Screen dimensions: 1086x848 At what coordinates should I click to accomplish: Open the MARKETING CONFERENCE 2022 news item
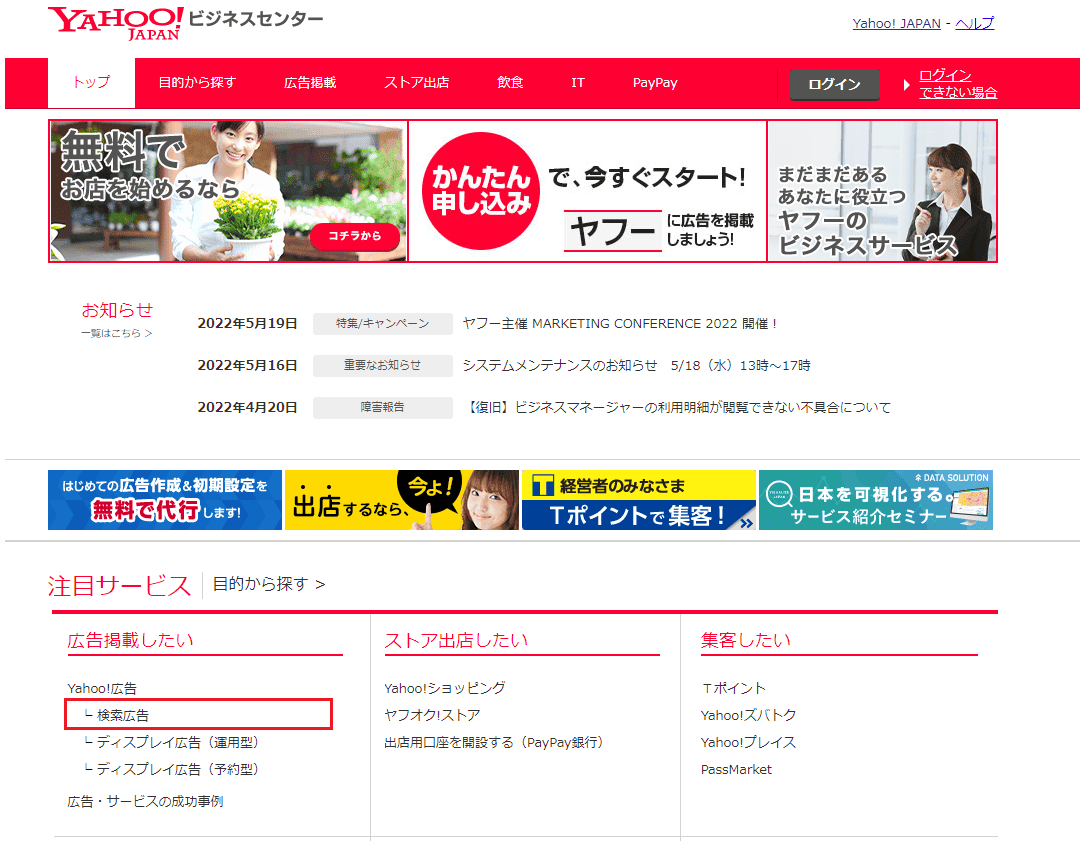(x=619, y=323)
